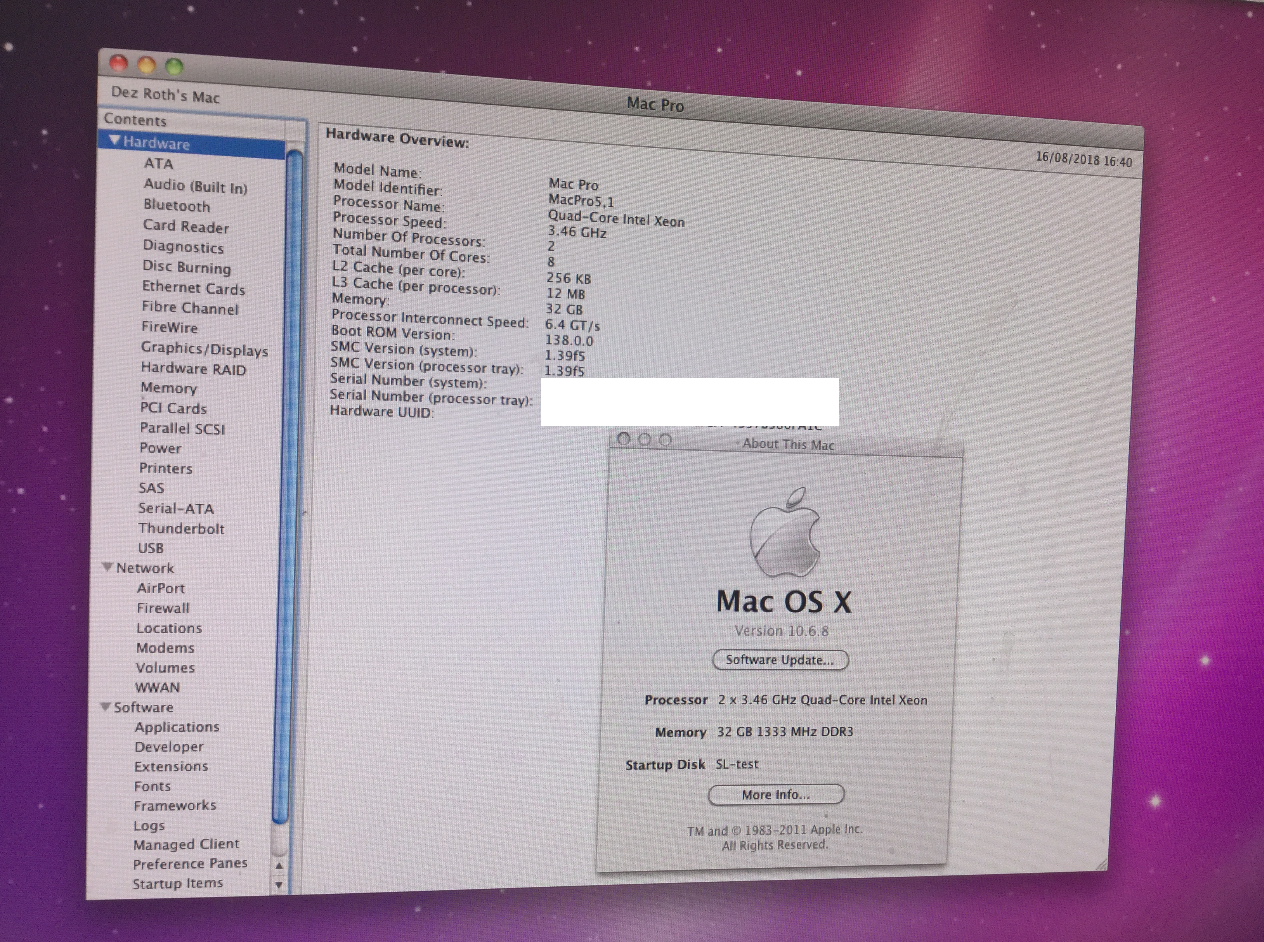Show Ethernet Cards information
Screen dimensions: 1264x942
193,288
